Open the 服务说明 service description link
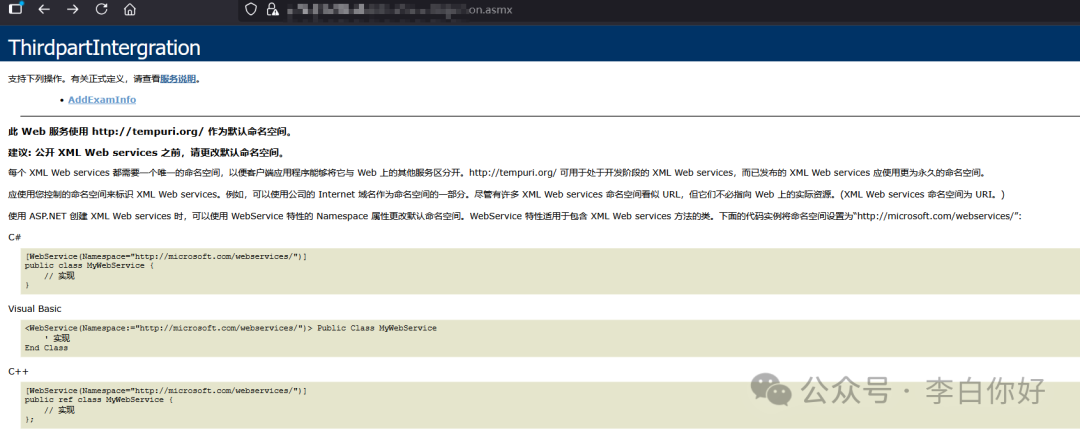 click(x=178, y=79)
